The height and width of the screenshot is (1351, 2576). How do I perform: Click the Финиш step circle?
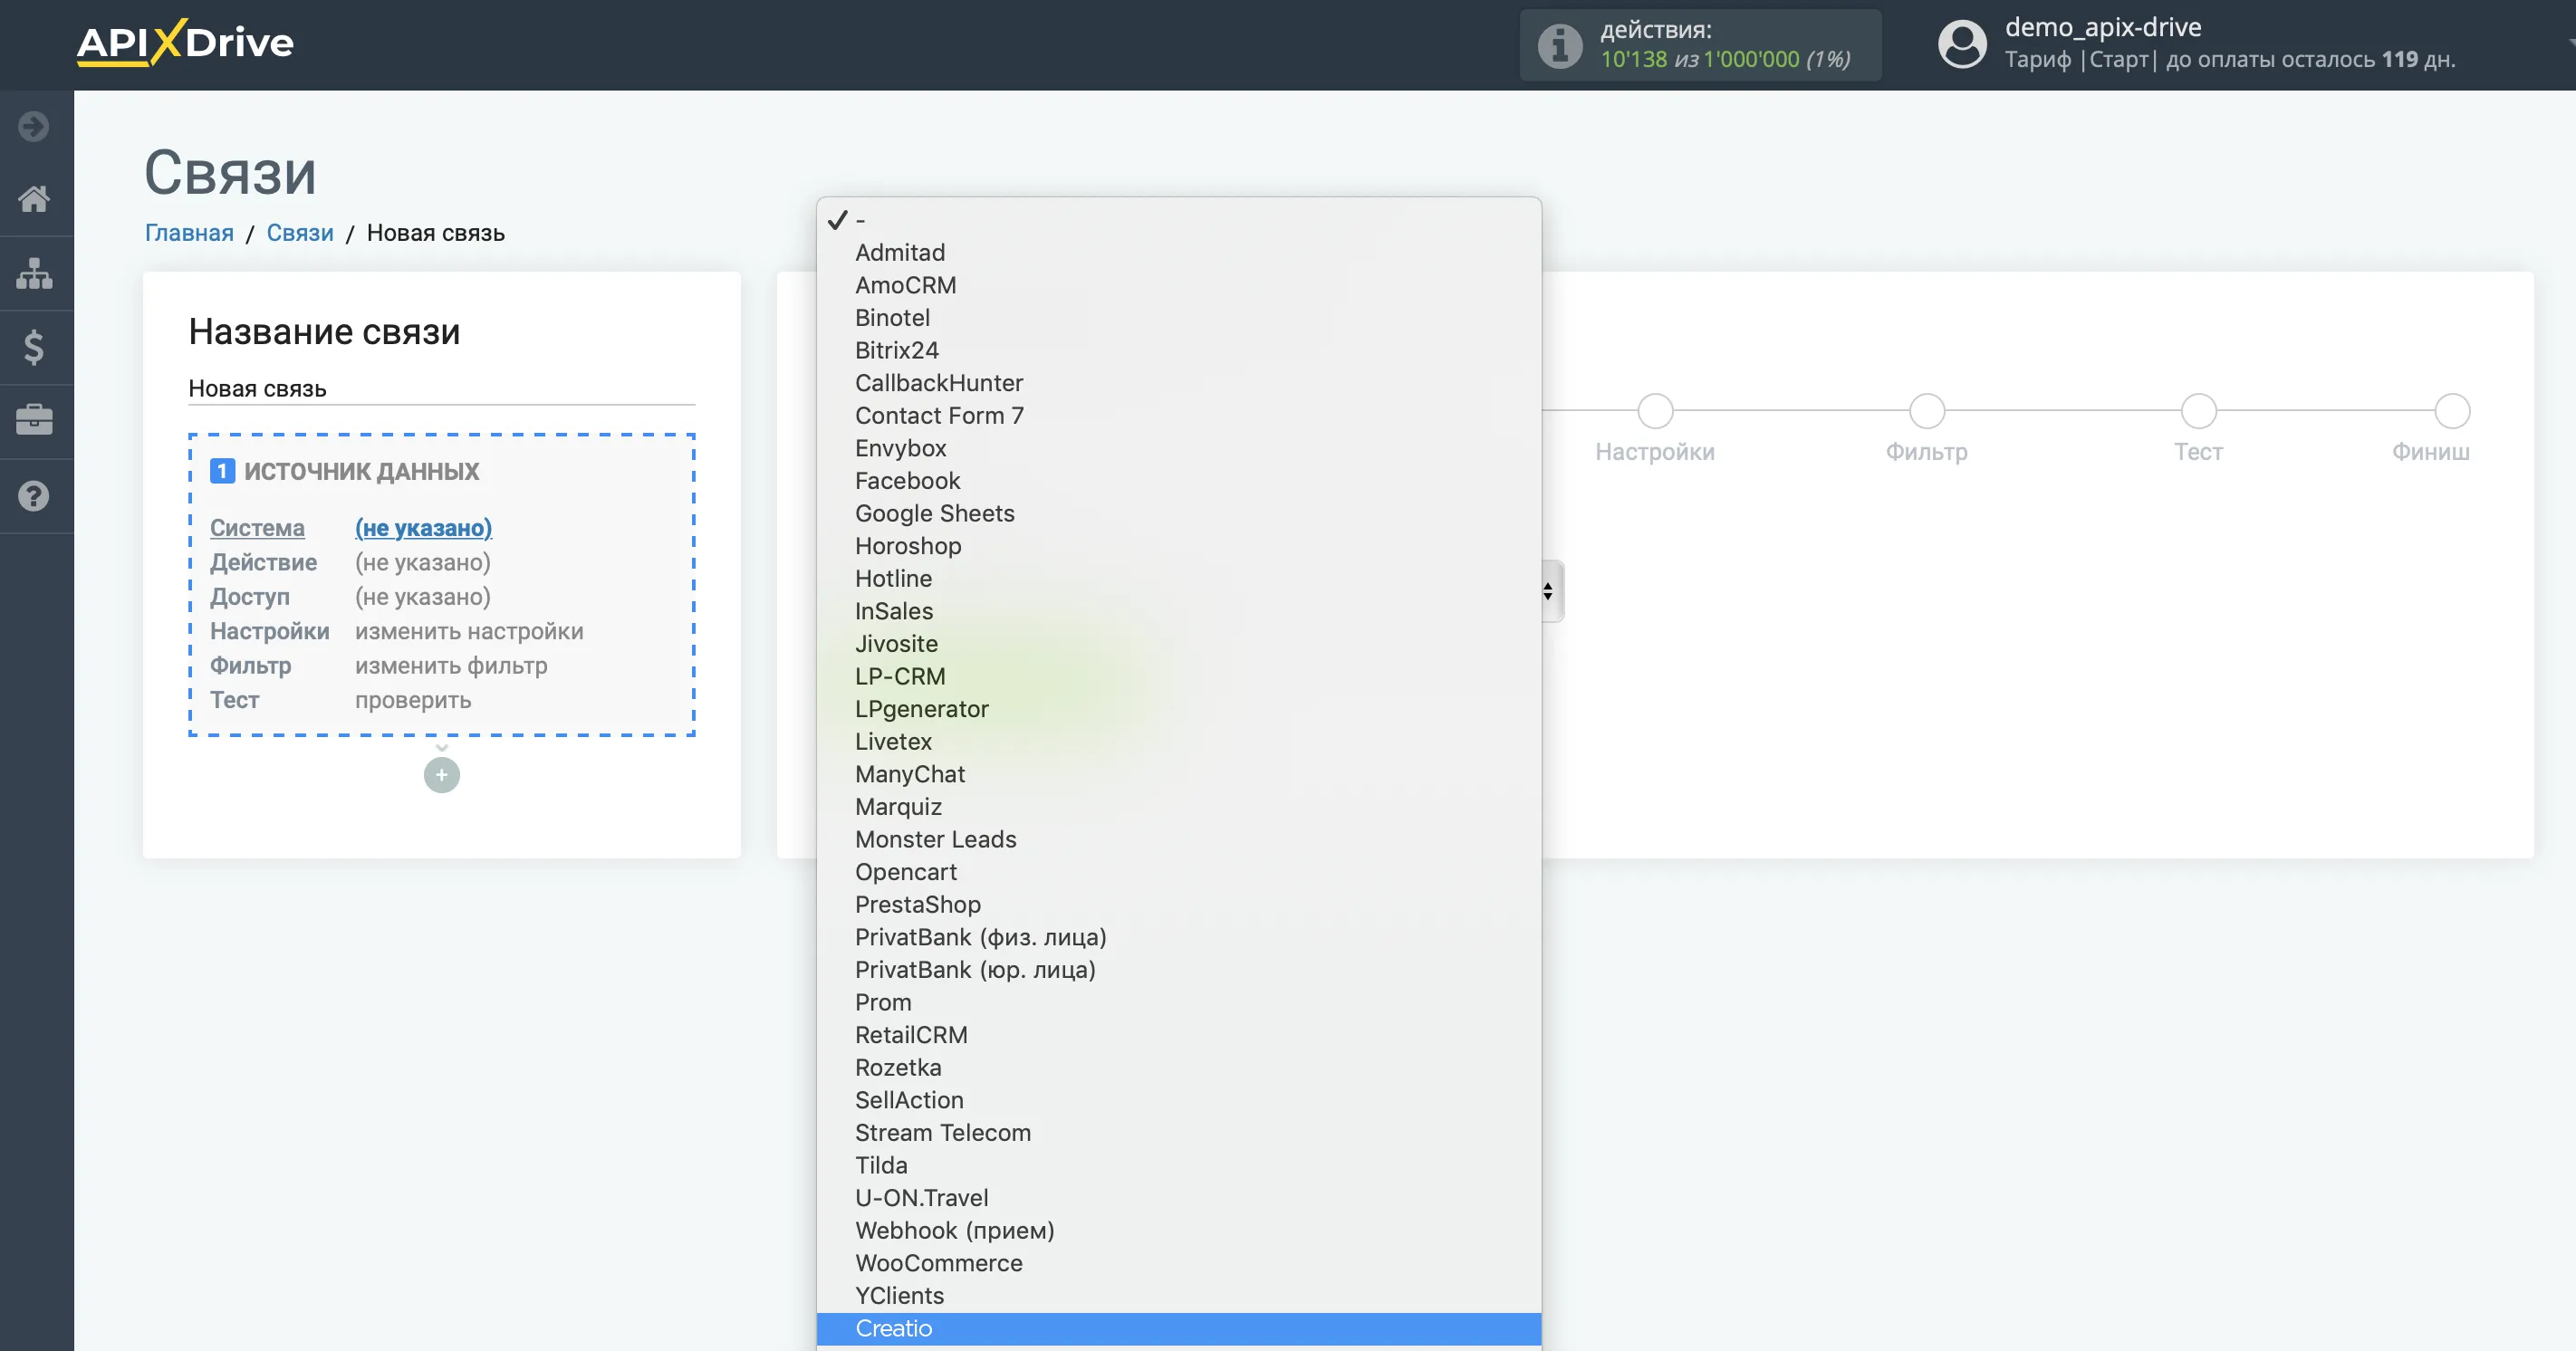point(2452,411)
